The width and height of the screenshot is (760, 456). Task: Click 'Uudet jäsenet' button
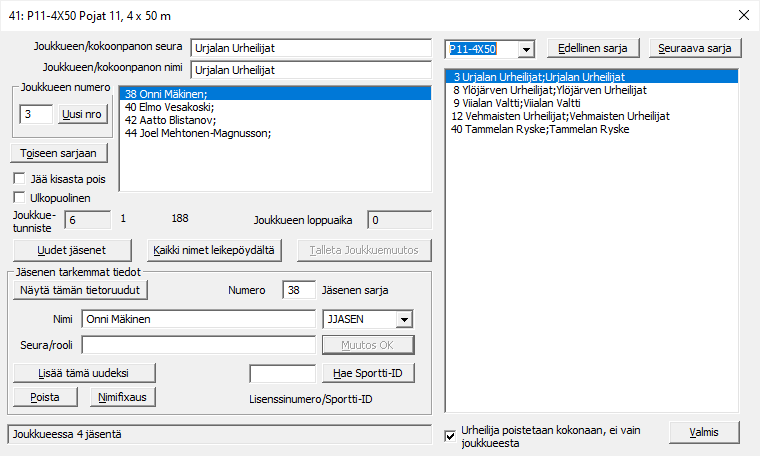click(x=71, y=250)
